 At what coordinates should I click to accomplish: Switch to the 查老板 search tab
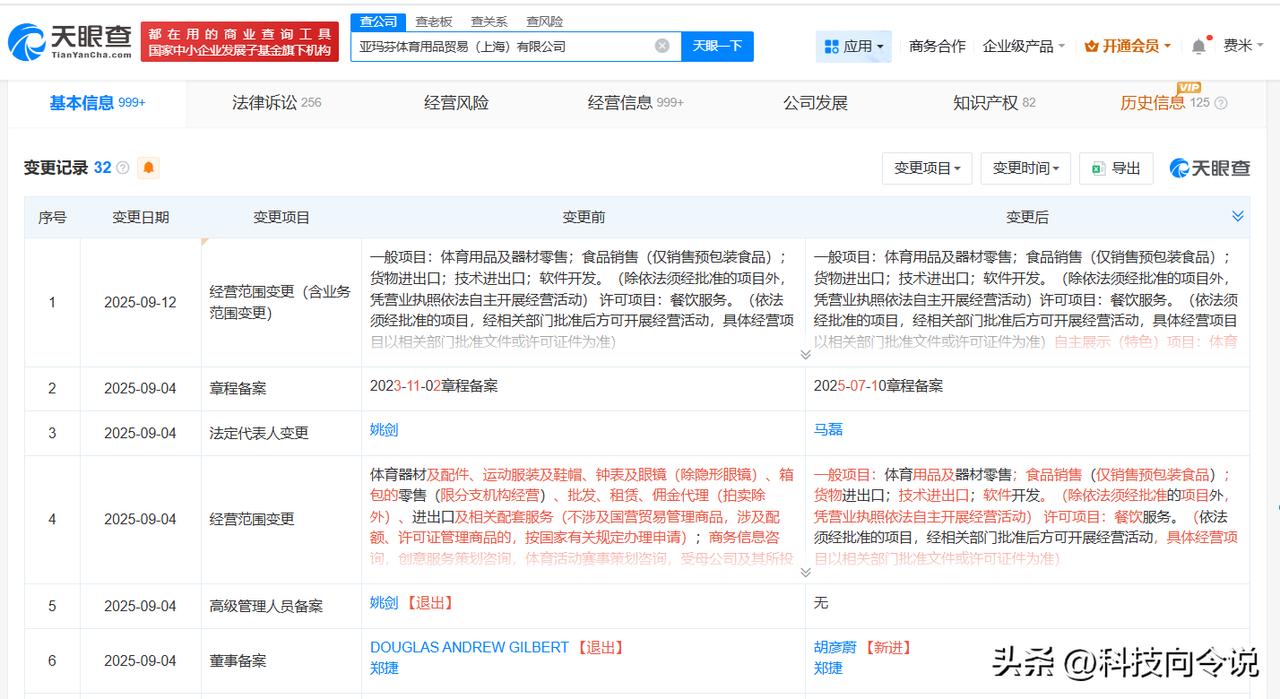coord(434,21)
